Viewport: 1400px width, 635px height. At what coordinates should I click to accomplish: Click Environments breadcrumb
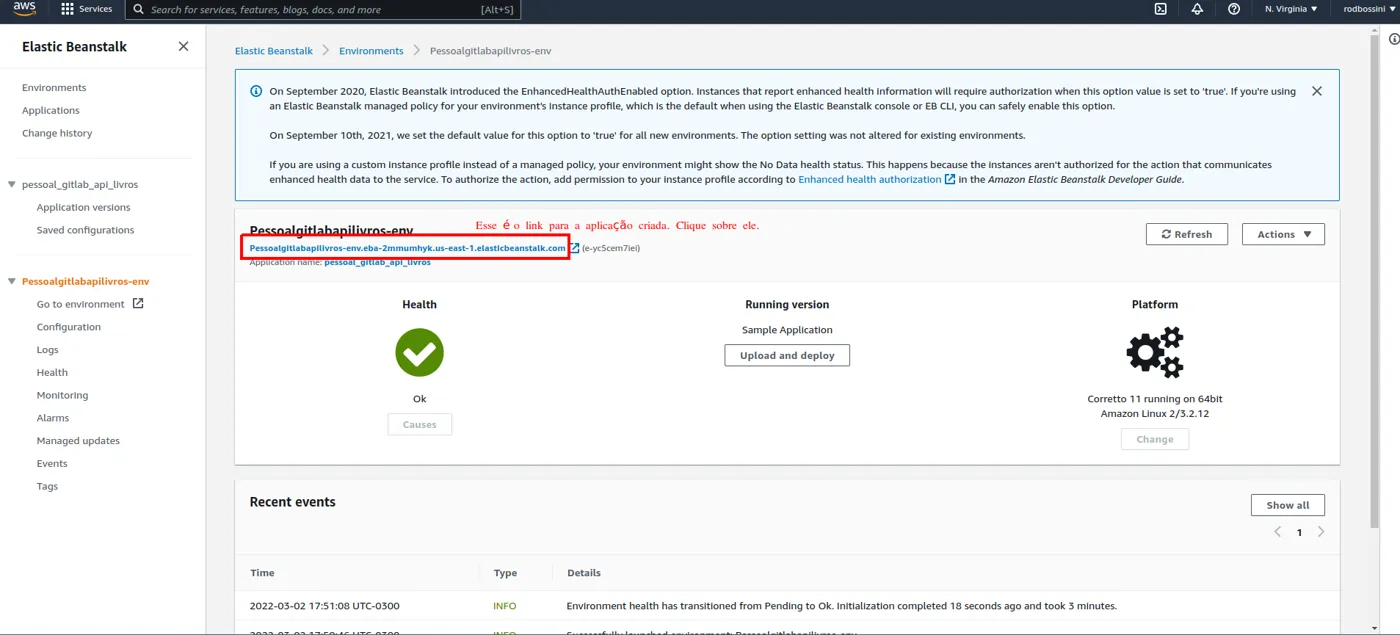point(371,51)
